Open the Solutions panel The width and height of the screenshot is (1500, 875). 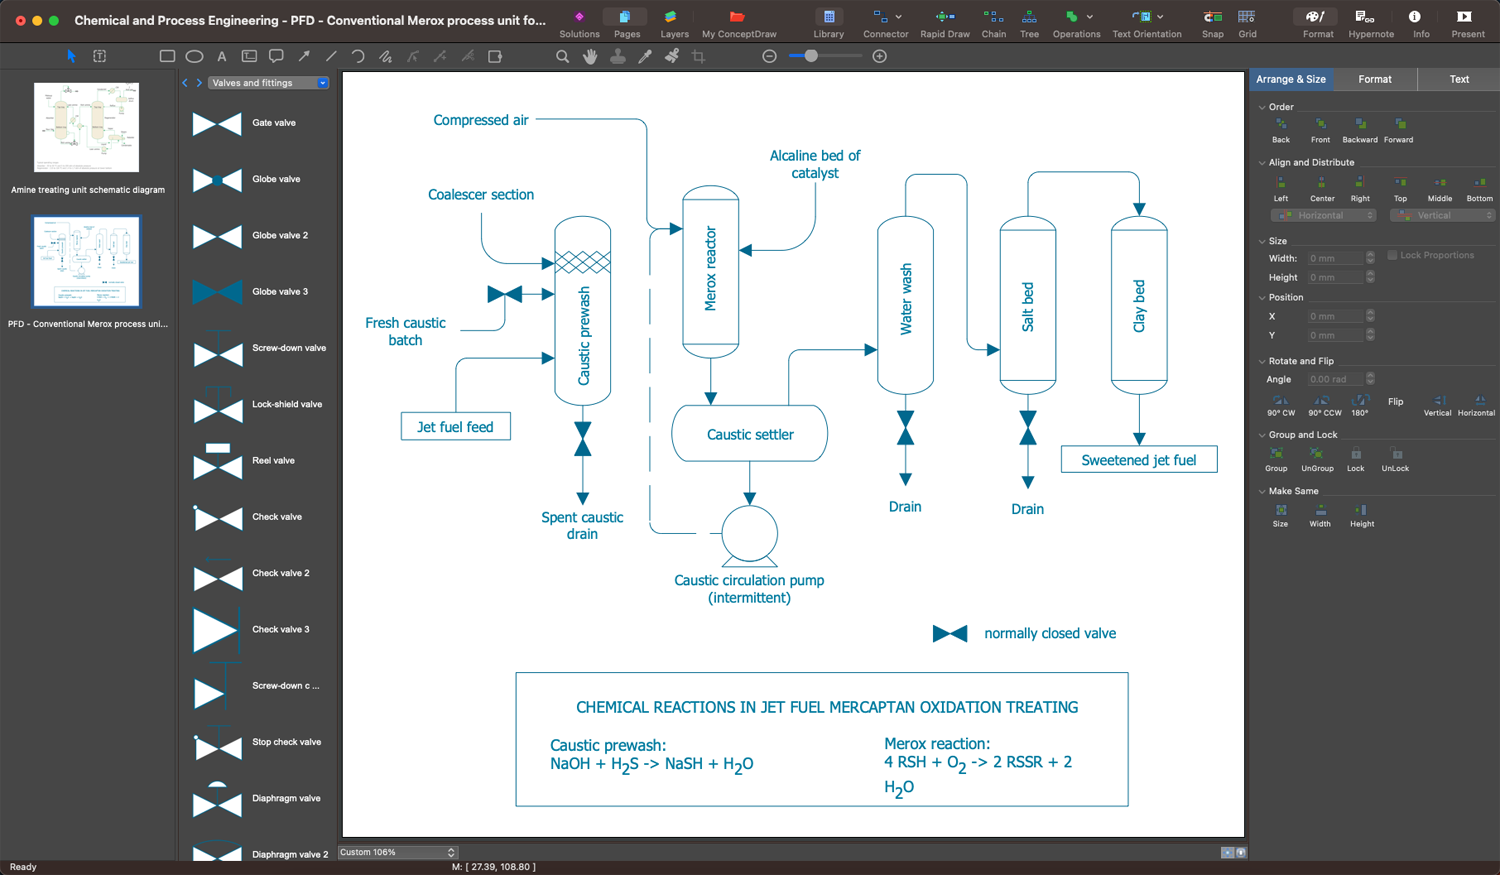[579, 23]
